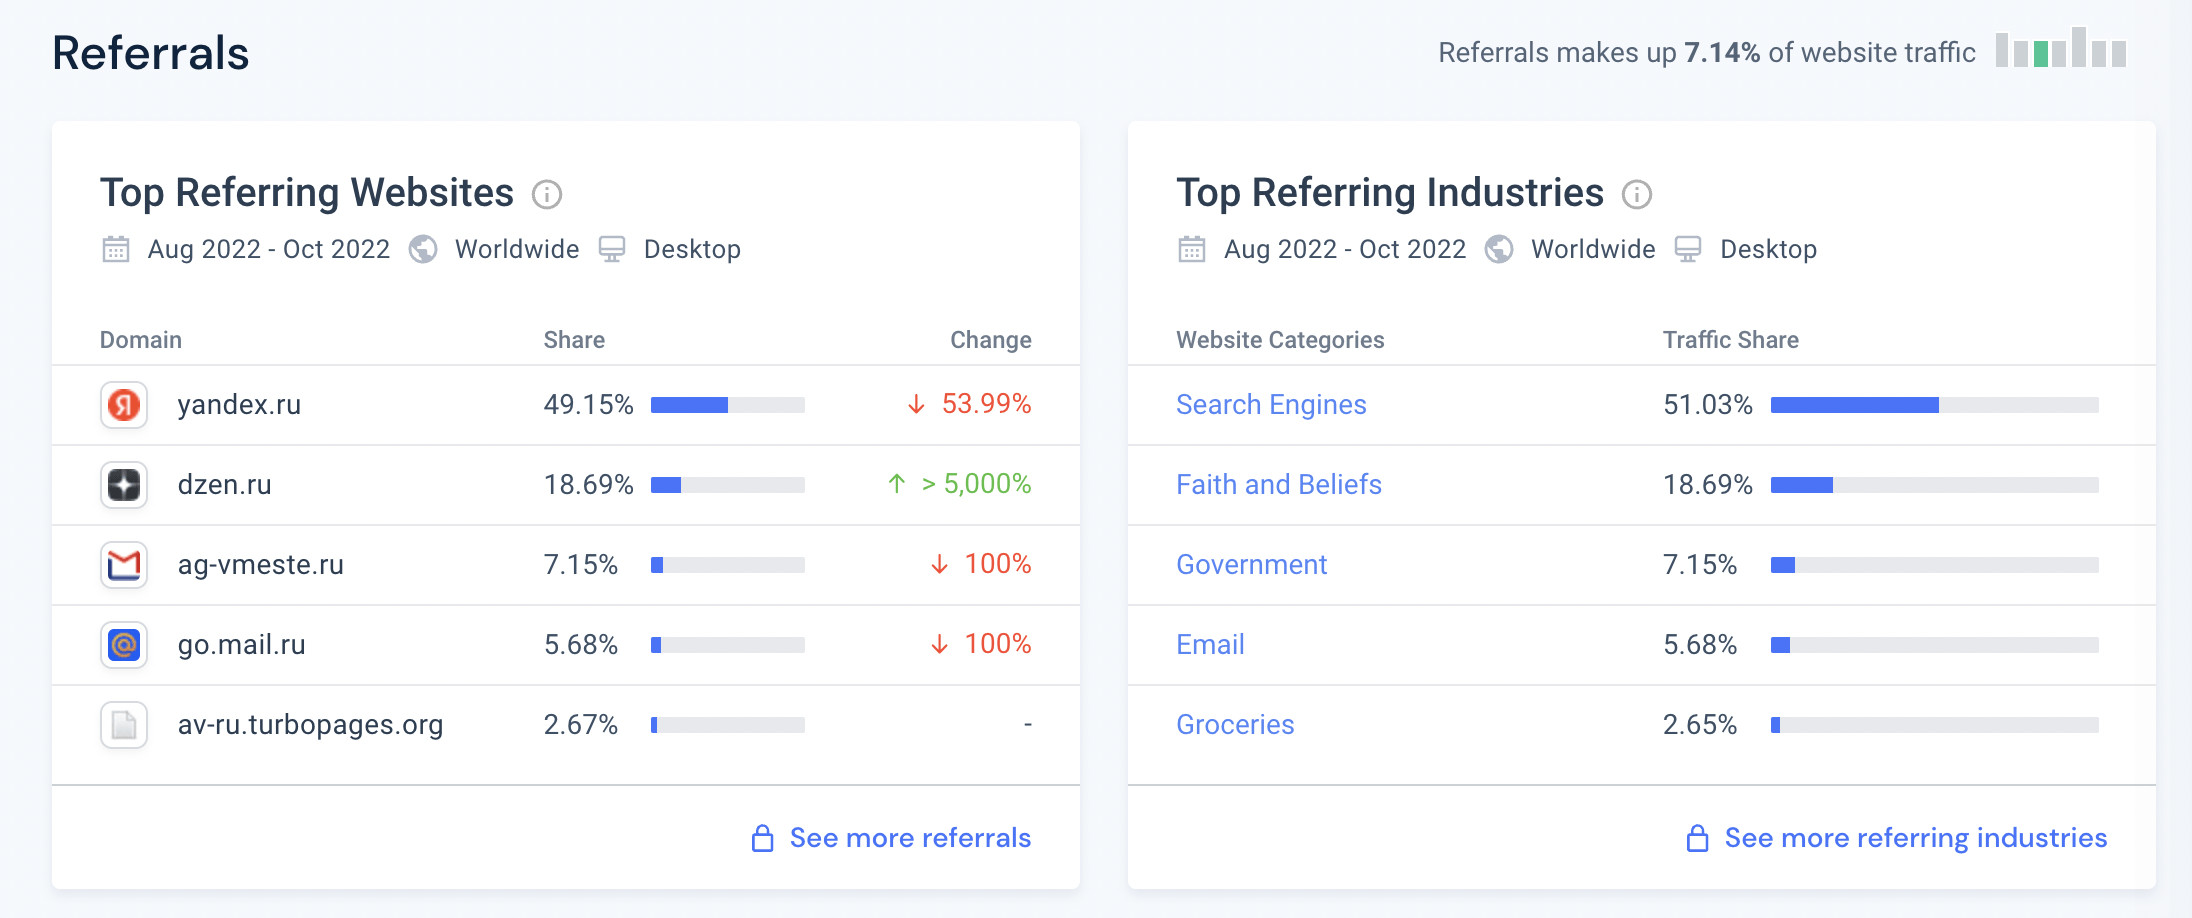Click the referrals traffic bar chart thumbnail
Viewport: 2192px width, 918px height.
2061,50
